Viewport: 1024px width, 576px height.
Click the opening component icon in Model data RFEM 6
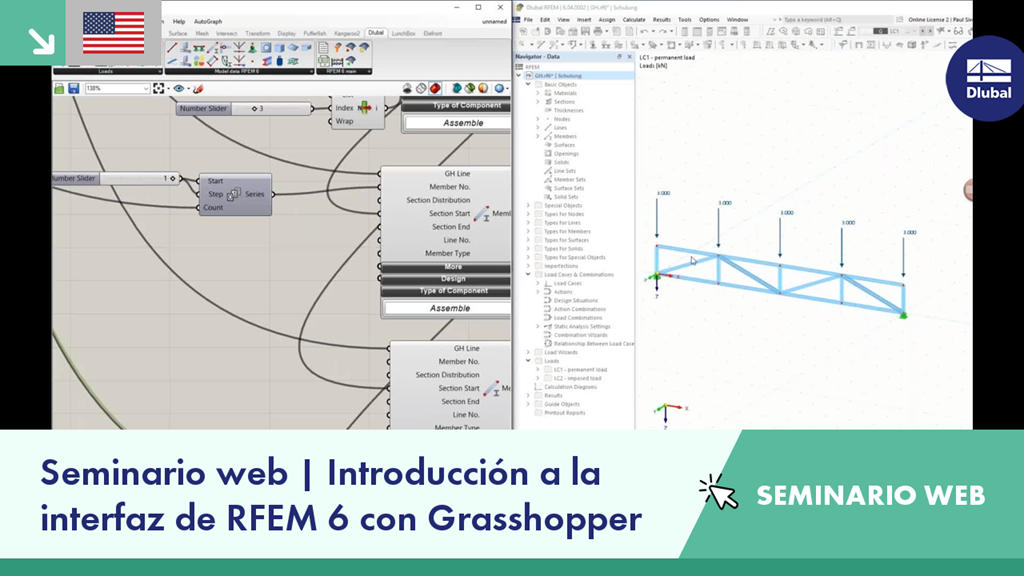[266, 48]
